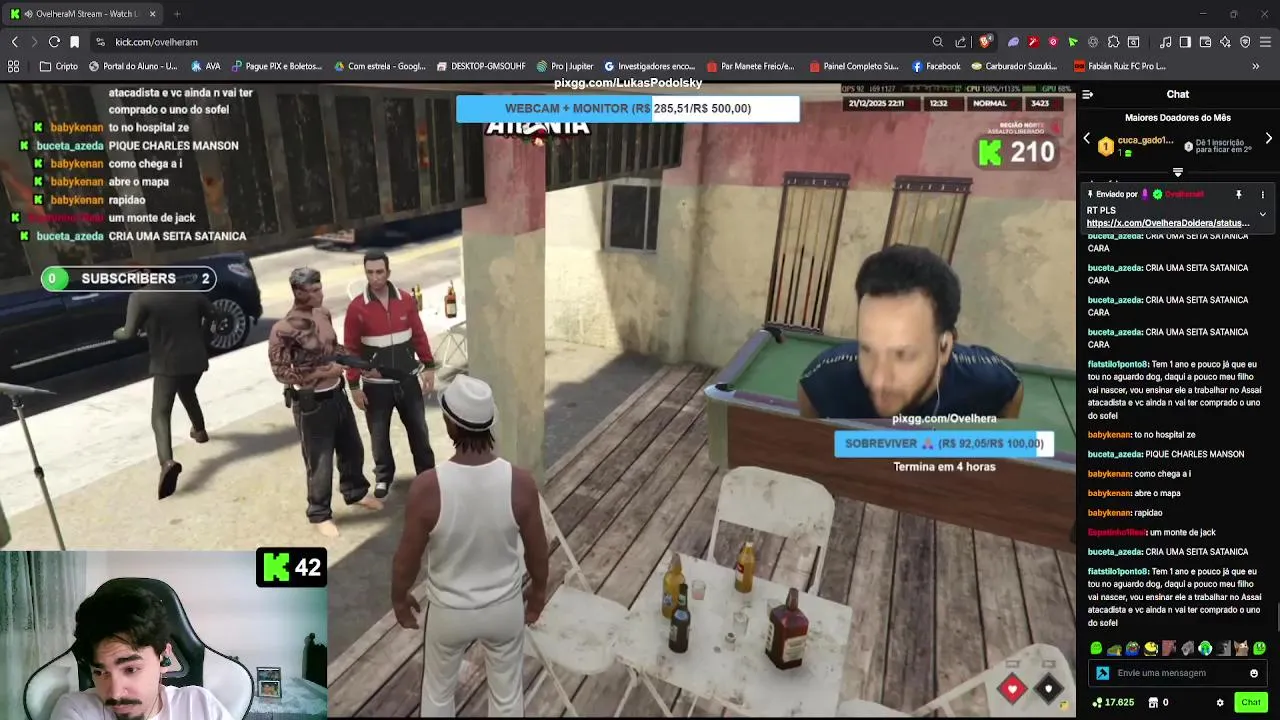Show previous top donor with the left arrow
1280x720 pixels.
coord(1087,139)
